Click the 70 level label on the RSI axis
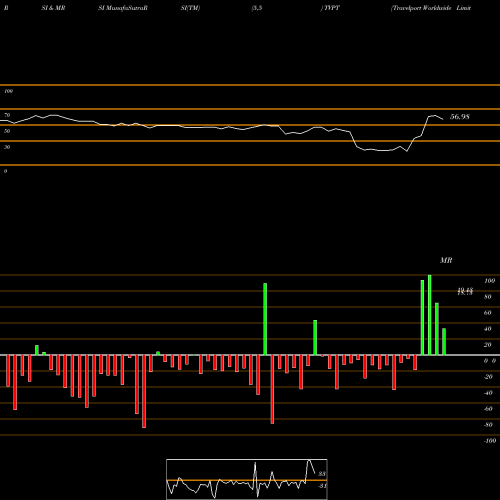This screenshot has height=500, width=500. tap(7, 115)
